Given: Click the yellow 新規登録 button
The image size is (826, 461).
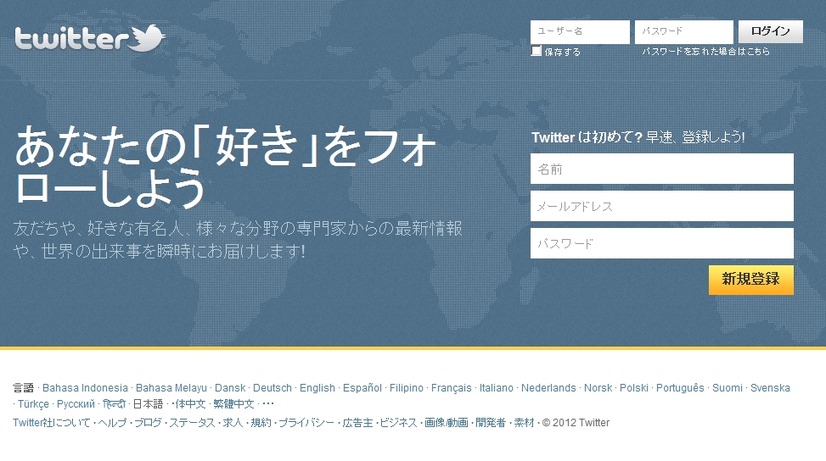Looking at the screenshot, I should tap(751, 280).
